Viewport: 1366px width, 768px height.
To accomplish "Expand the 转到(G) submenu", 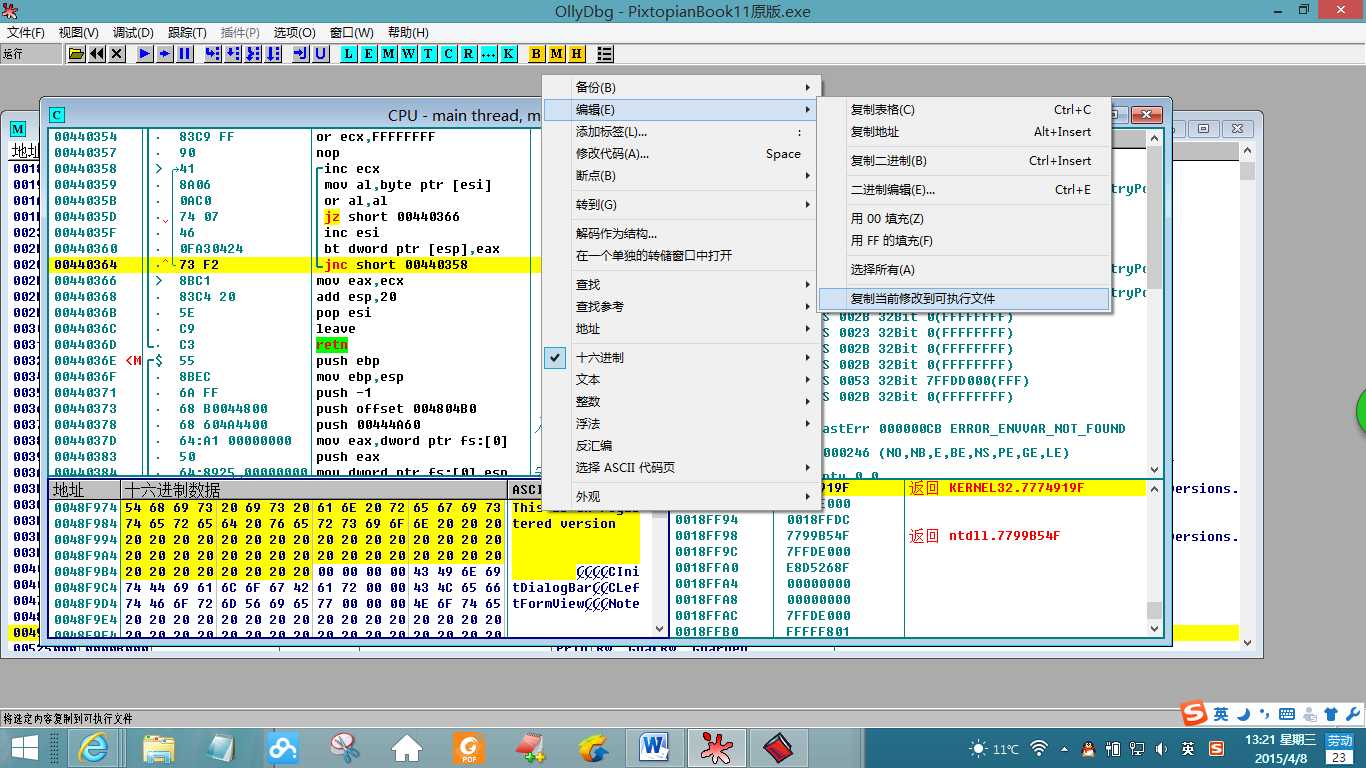I will [681, 205].
